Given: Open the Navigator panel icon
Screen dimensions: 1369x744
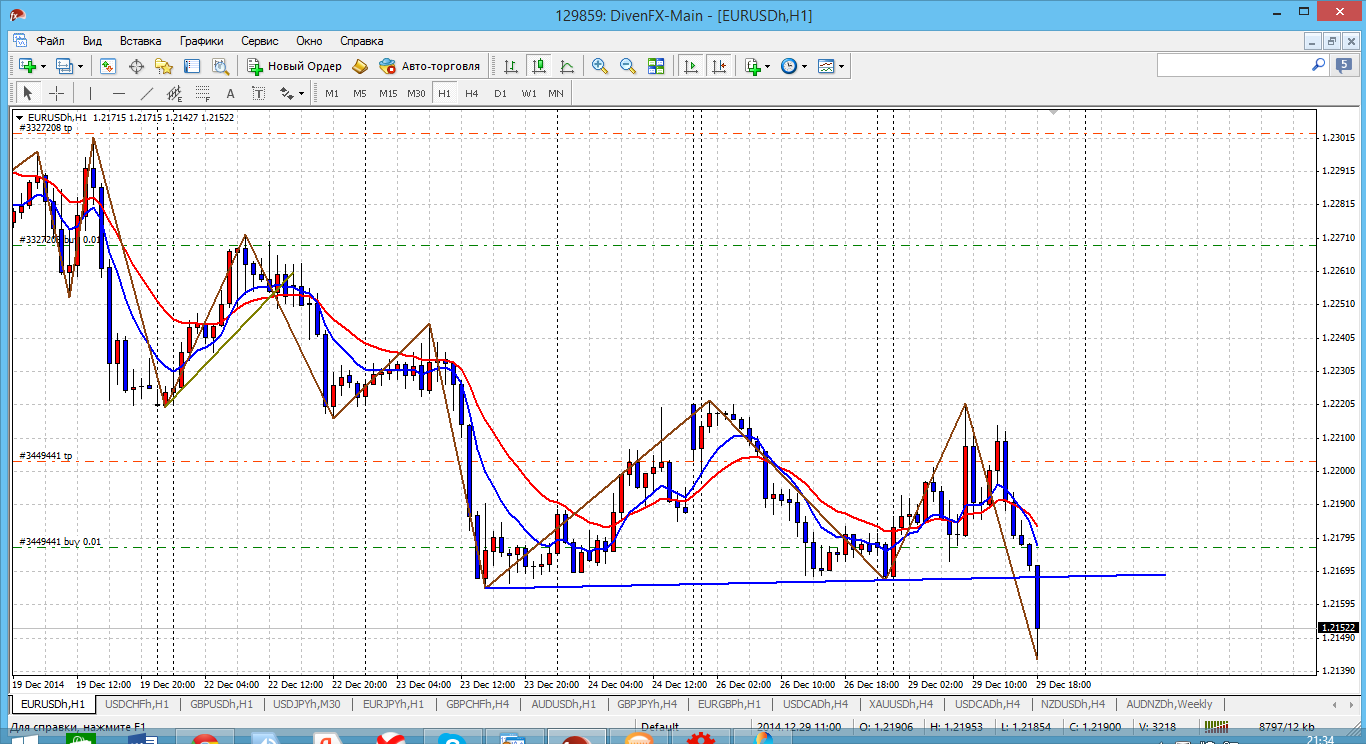Looking at the screenshot, I should coord(164,66).
